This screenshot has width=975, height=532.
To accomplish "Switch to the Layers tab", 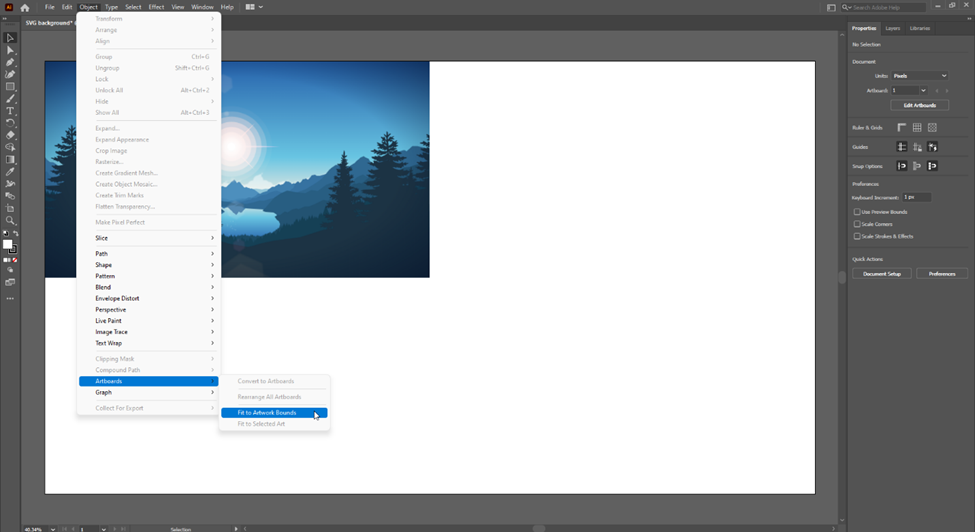I will 893,28.
